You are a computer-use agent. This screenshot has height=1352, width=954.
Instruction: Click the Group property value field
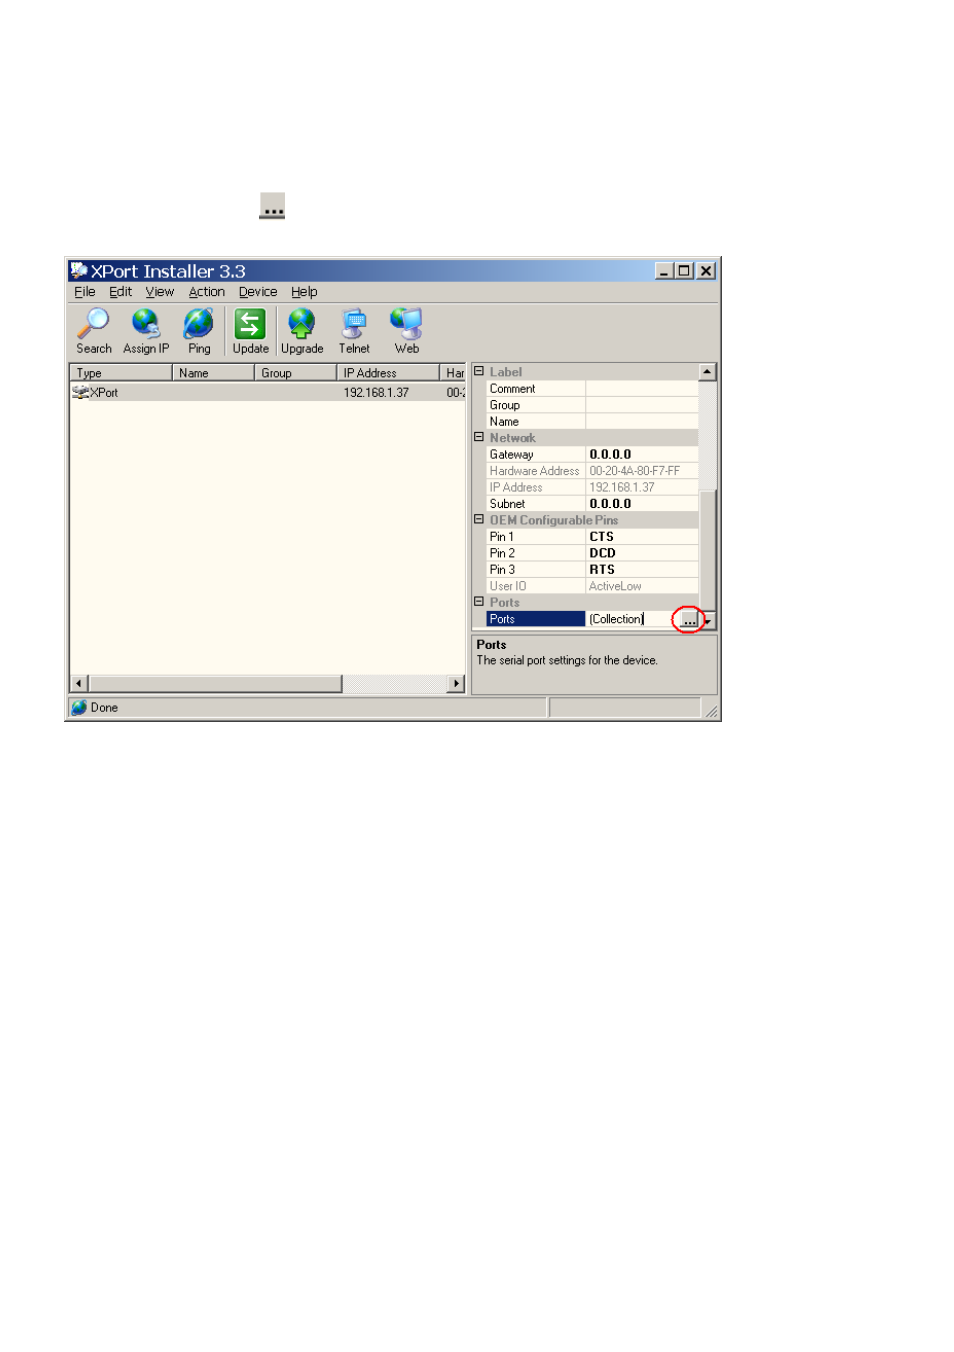642,405
